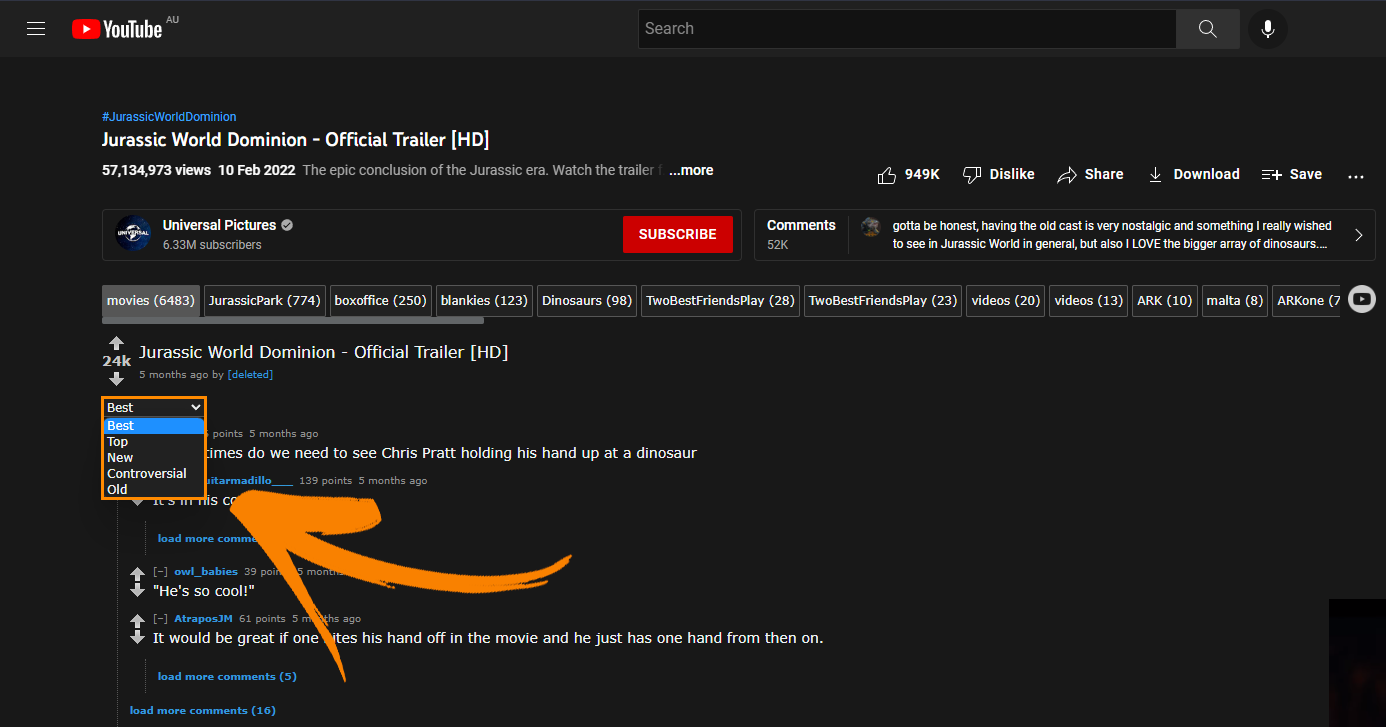Image resolution: width=1386 pixels, height=727 pixels.
Task: Switch to the videos (13) tab
Action: tap(1088, 301)
